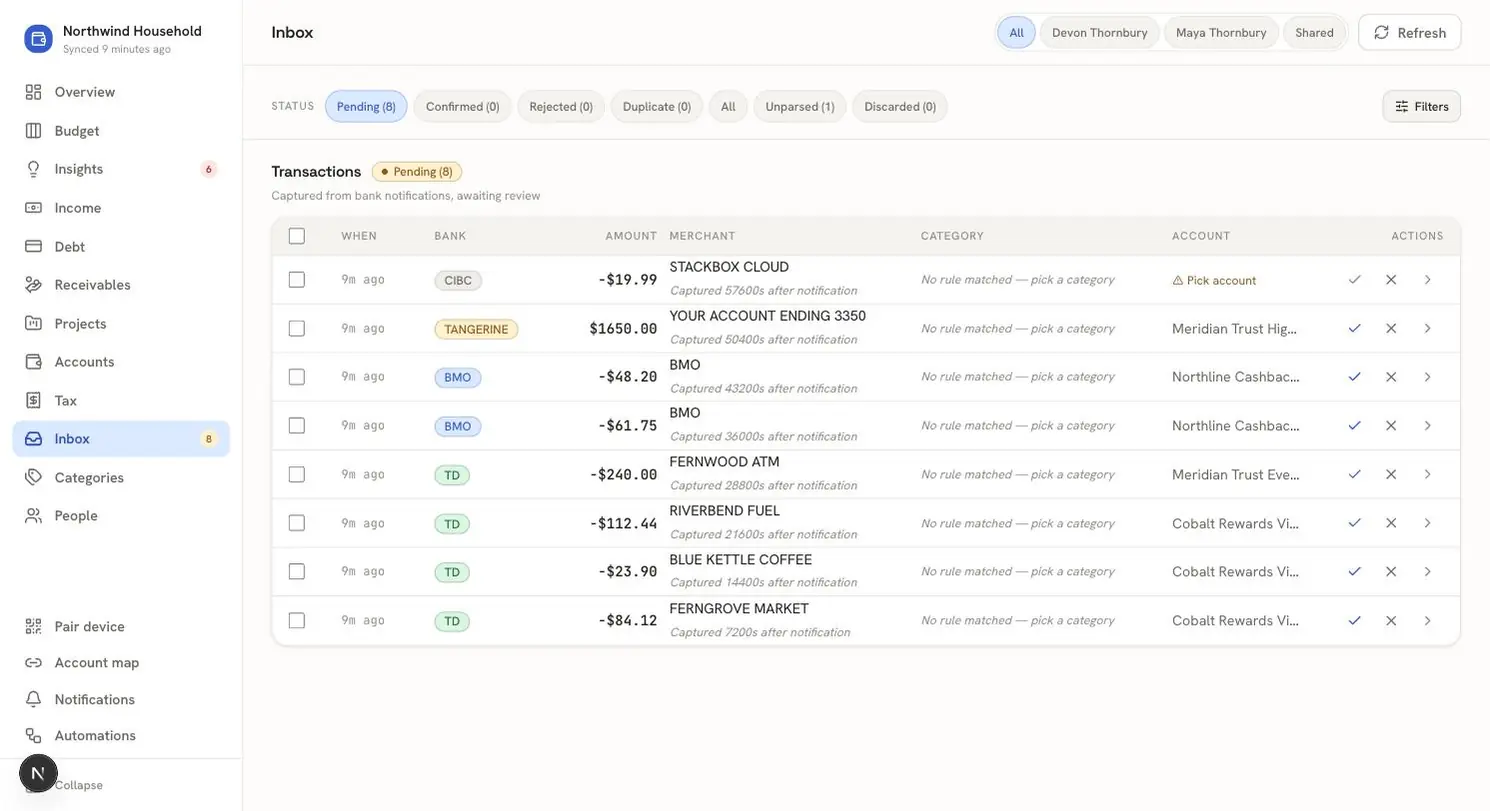Filter inbox by Maya Thornbury
This screenshot has width=1490, height=811.
point(1221,33)
